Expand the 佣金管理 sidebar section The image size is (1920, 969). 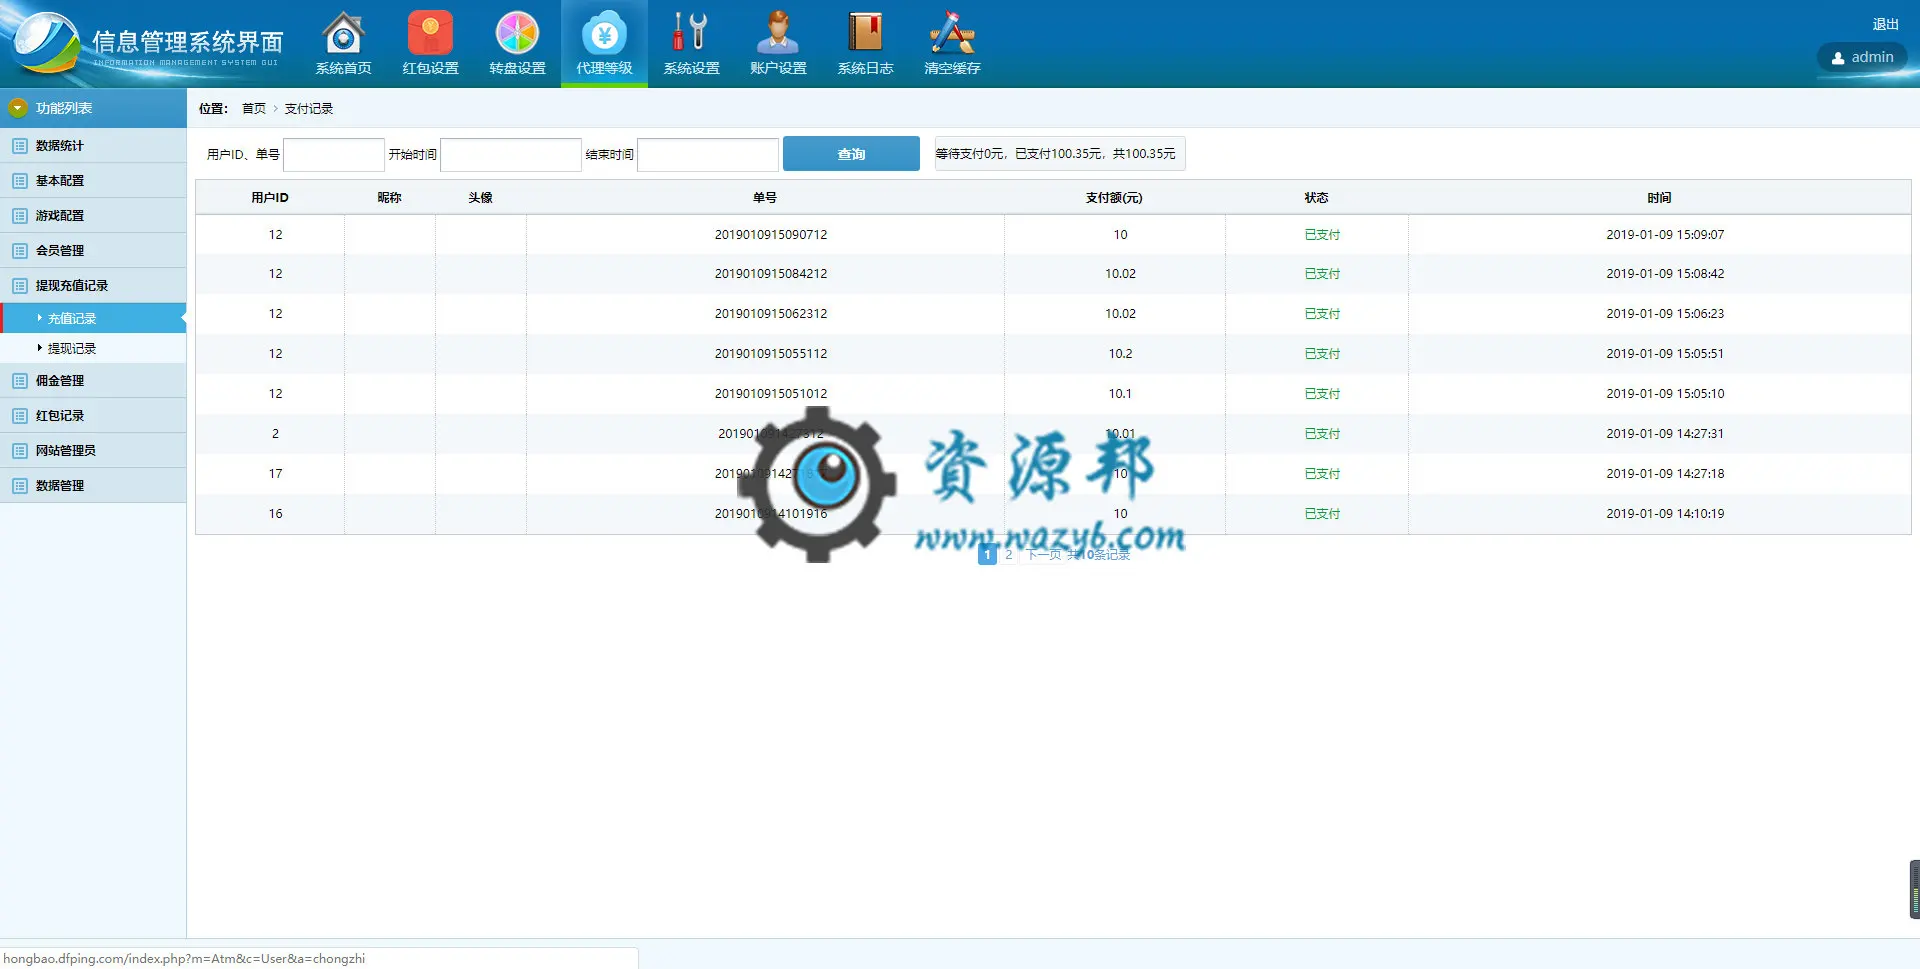click(x=93, y=380)
